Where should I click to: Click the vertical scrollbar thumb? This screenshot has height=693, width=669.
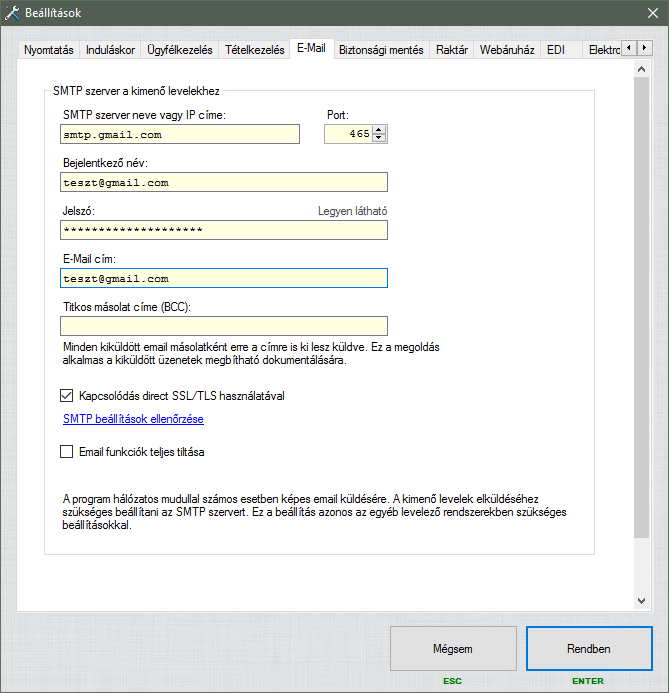pyautogui.click(x=642, y=308)
